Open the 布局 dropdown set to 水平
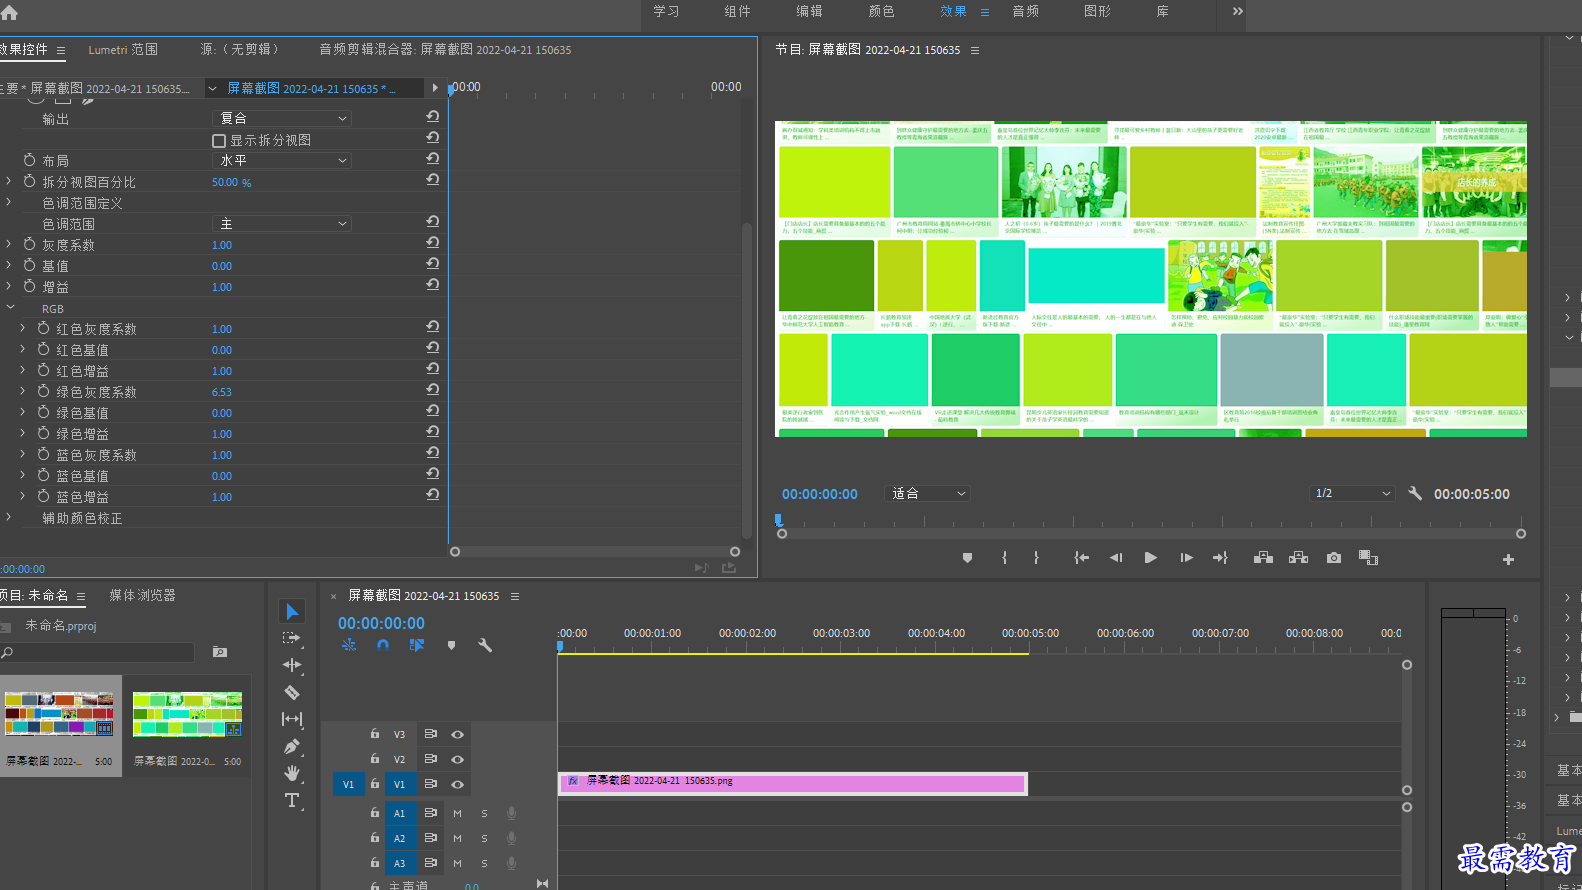The image size is (1582, 890). 284,160
